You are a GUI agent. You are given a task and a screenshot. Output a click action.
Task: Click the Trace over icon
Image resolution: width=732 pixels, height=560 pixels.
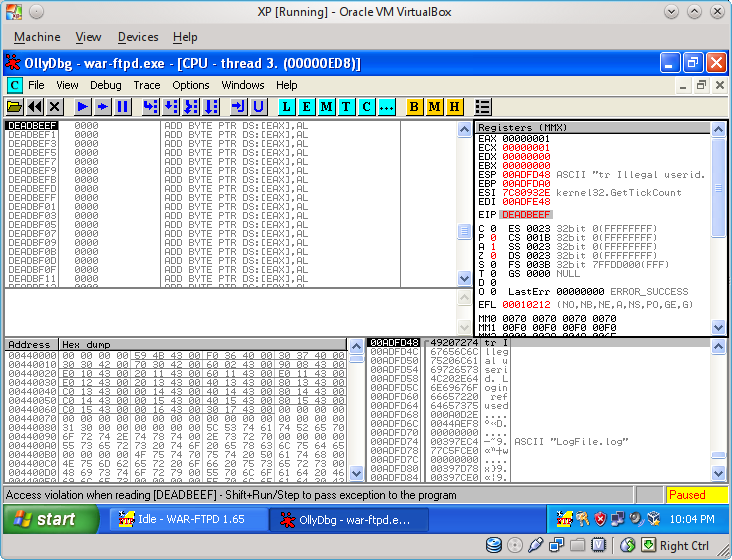211,107
